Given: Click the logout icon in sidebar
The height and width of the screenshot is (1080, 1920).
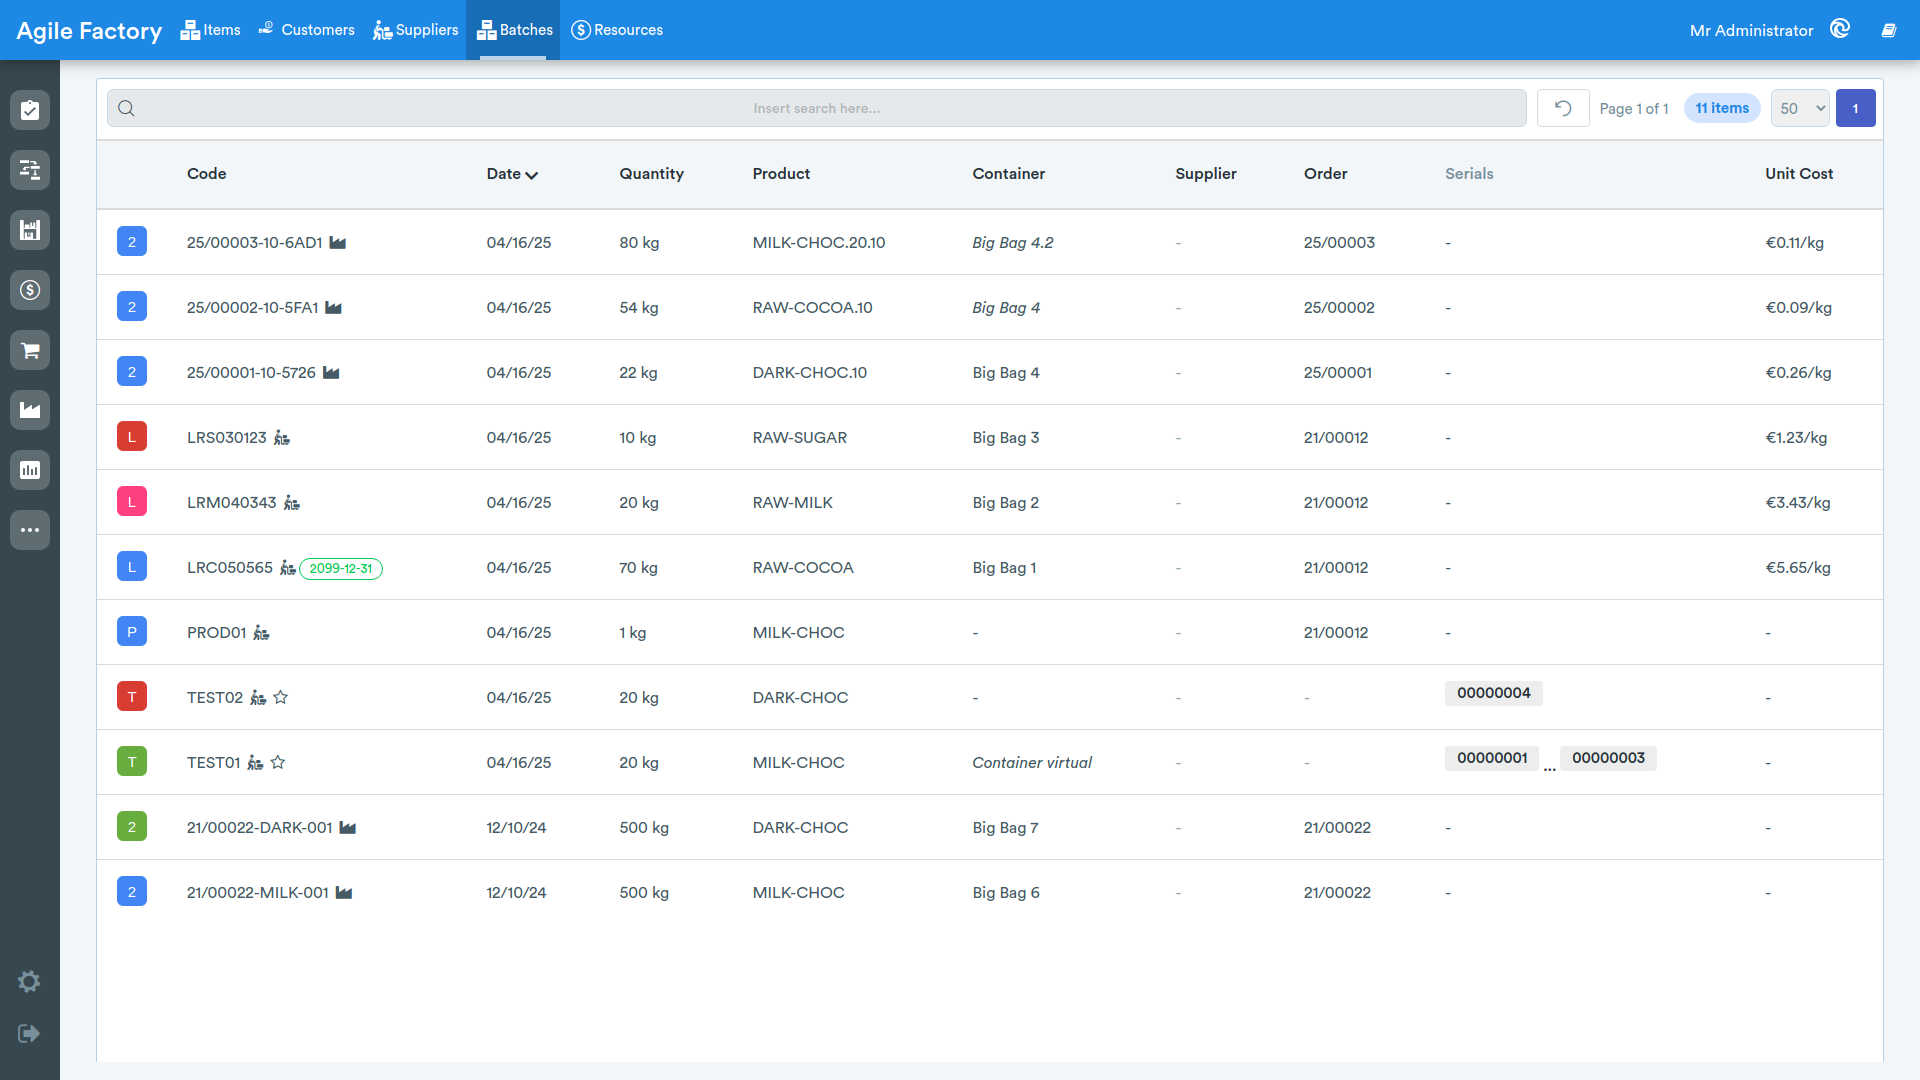Looking at the screenshot, I should pyautogui.click(x=29, y=1033).
